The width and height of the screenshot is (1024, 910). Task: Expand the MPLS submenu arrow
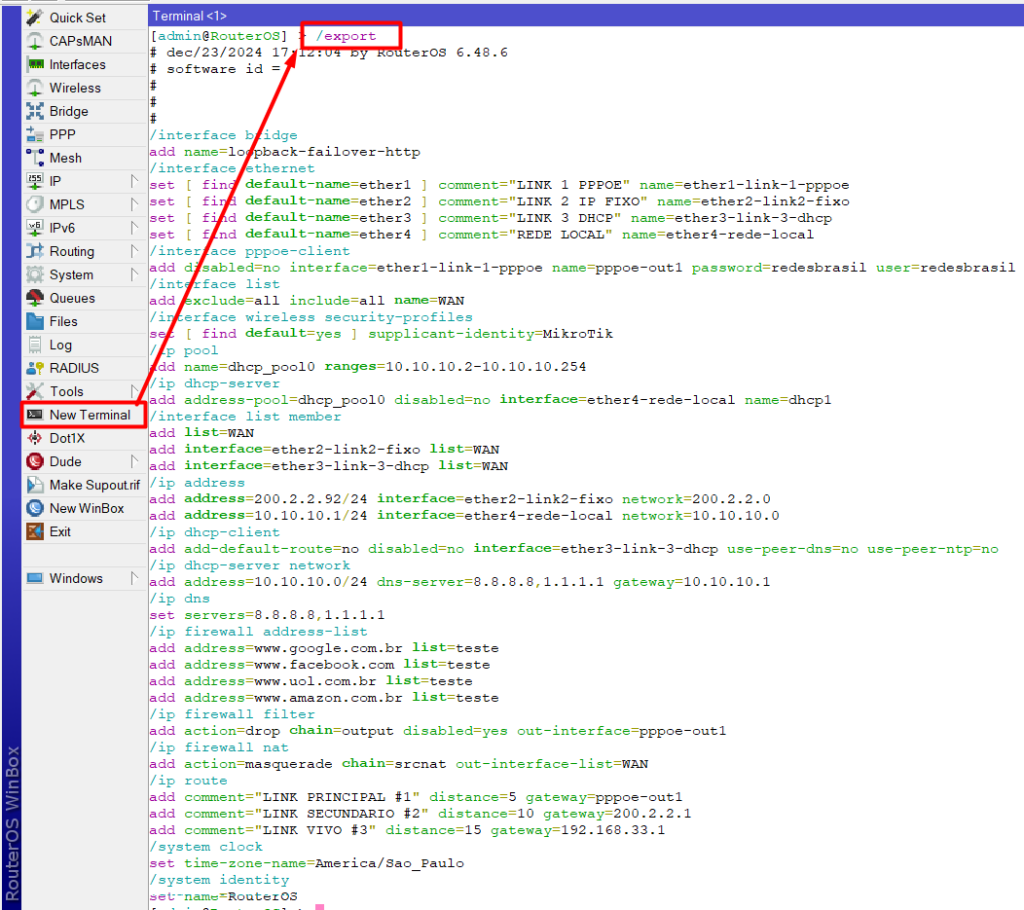click(x=134, y=204)
